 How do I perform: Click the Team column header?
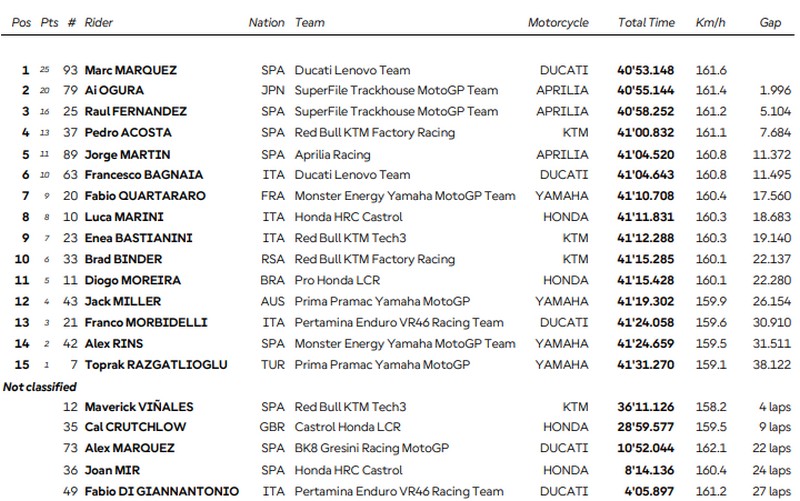(309, 22)
